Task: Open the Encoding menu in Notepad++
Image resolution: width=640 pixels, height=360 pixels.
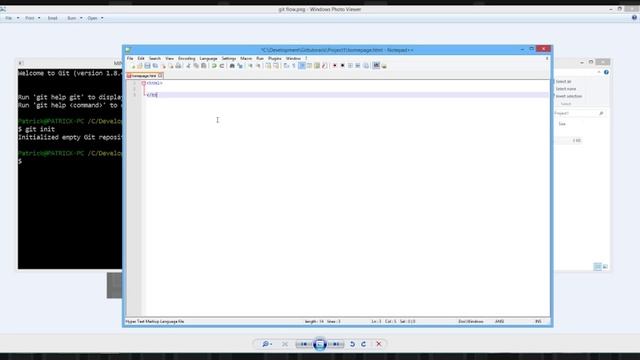Action: pyautogui.click(x=187, y=58)
